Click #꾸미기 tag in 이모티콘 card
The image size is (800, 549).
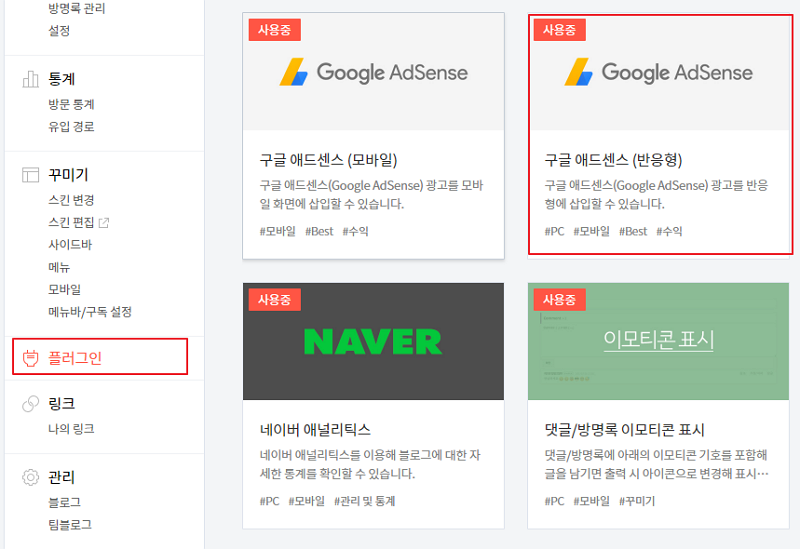(637, 501)
